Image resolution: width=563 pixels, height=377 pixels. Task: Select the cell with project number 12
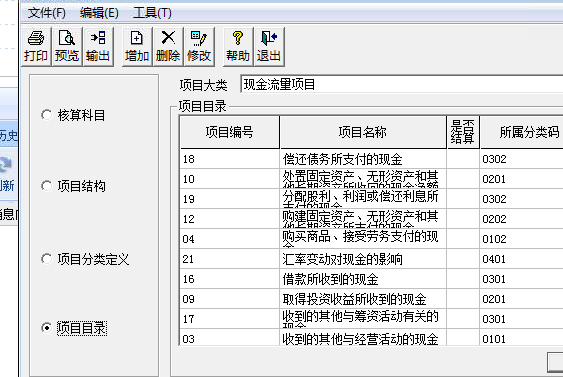click(x=230, y=219)
